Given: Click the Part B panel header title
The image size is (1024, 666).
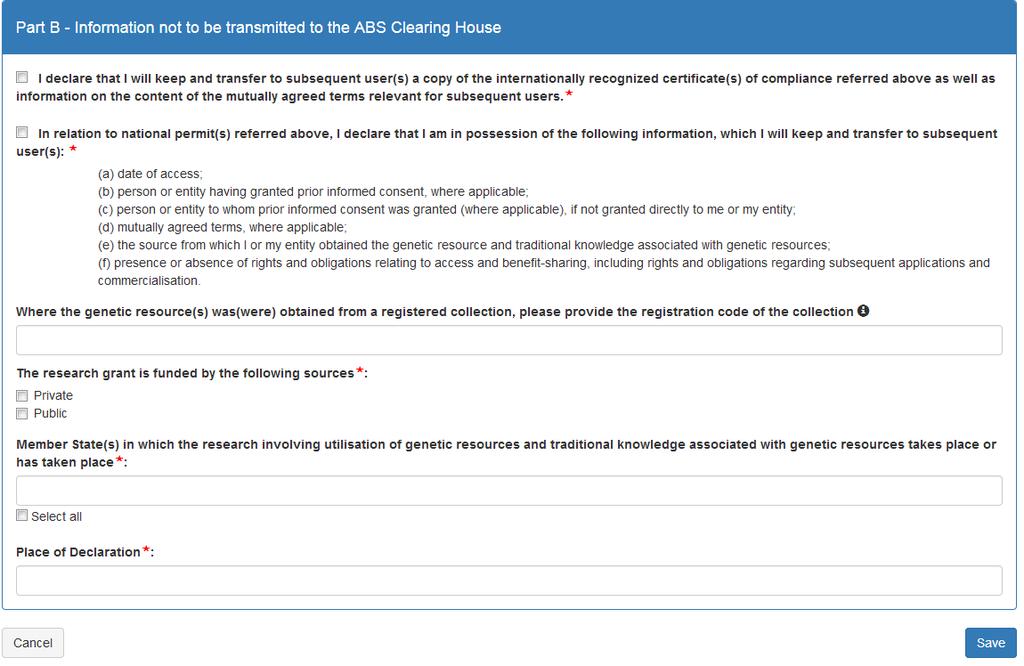Looking at the screenshot, I should [259, 27].
